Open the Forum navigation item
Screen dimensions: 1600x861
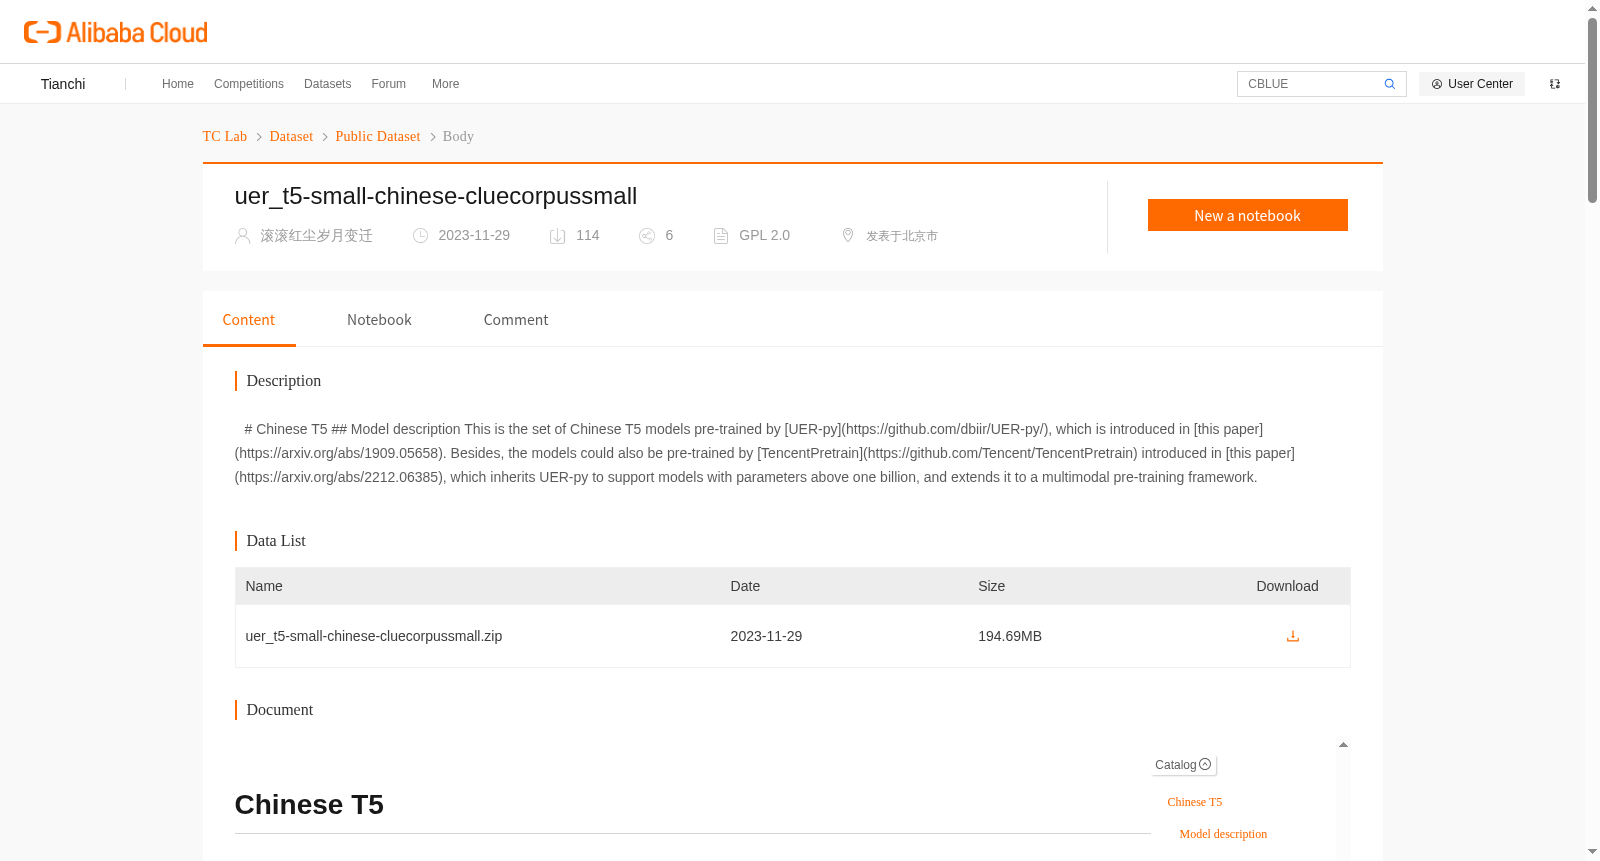(389, 84)
